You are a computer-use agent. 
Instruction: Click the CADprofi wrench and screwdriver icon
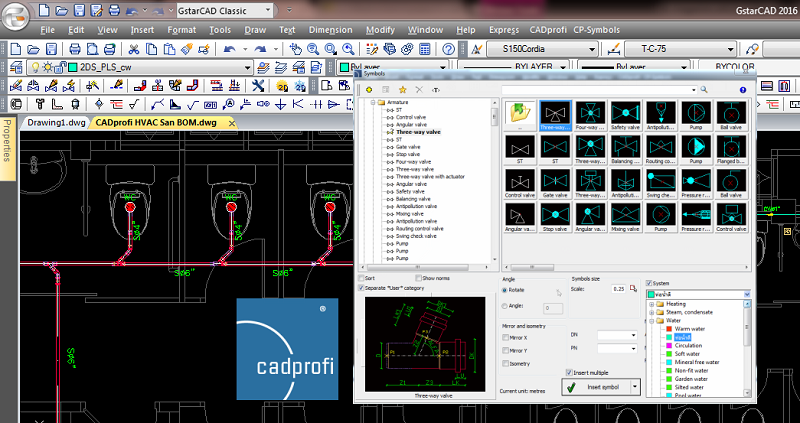(x=259, y=85)
